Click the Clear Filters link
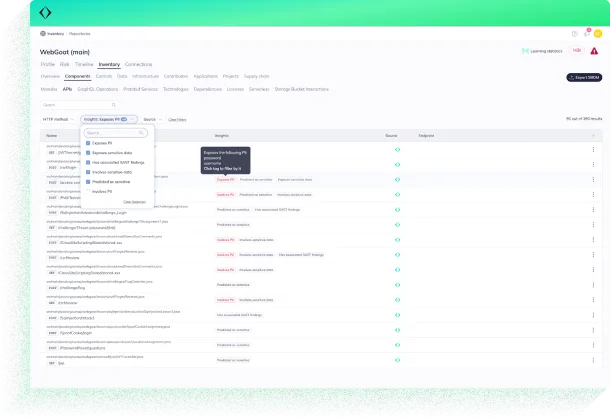Image resolution: width=610 pixels, height=419 pixels. tap(177, 120)
